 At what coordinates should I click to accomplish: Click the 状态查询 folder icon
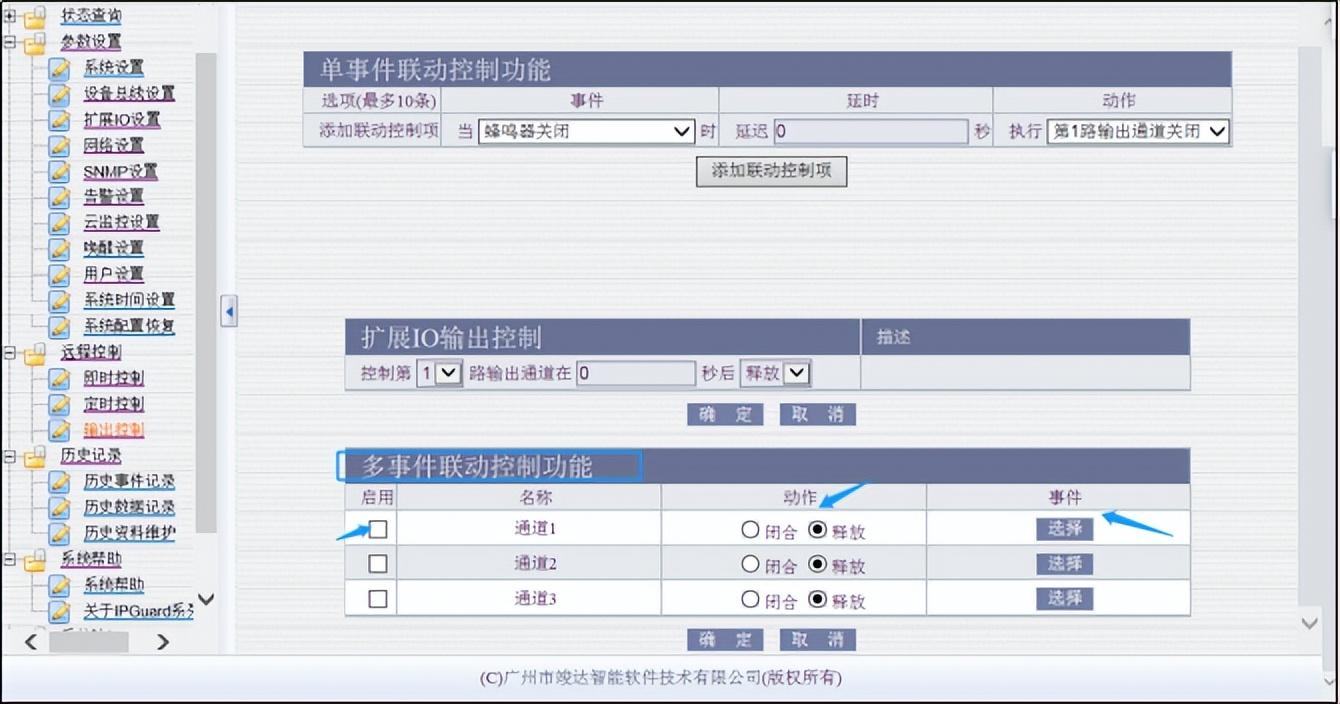[x=35, y=17]
